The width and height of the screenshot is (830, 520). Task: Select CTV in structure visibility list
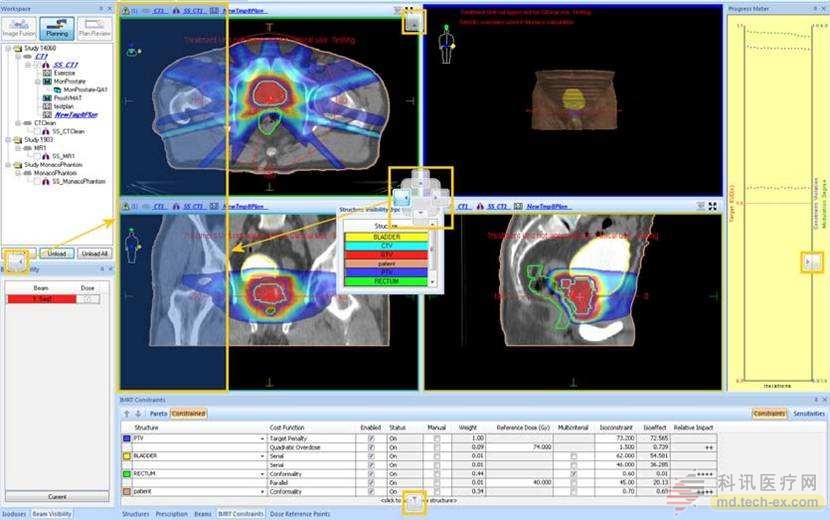pyautogui.click(x=386, y=246)
